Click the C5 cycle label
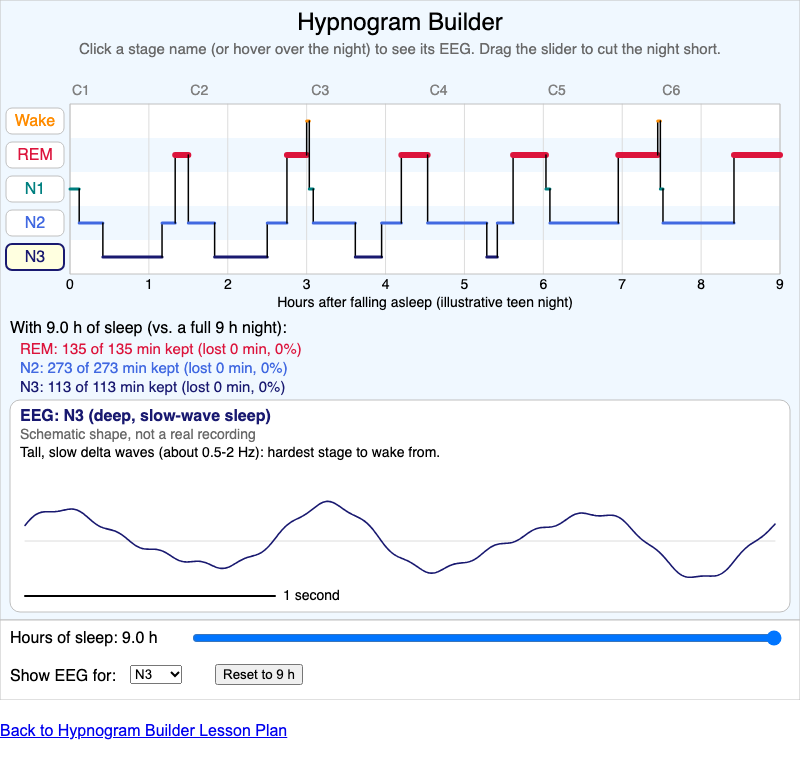Screen dimensions: 800x760 coord(557,90)
